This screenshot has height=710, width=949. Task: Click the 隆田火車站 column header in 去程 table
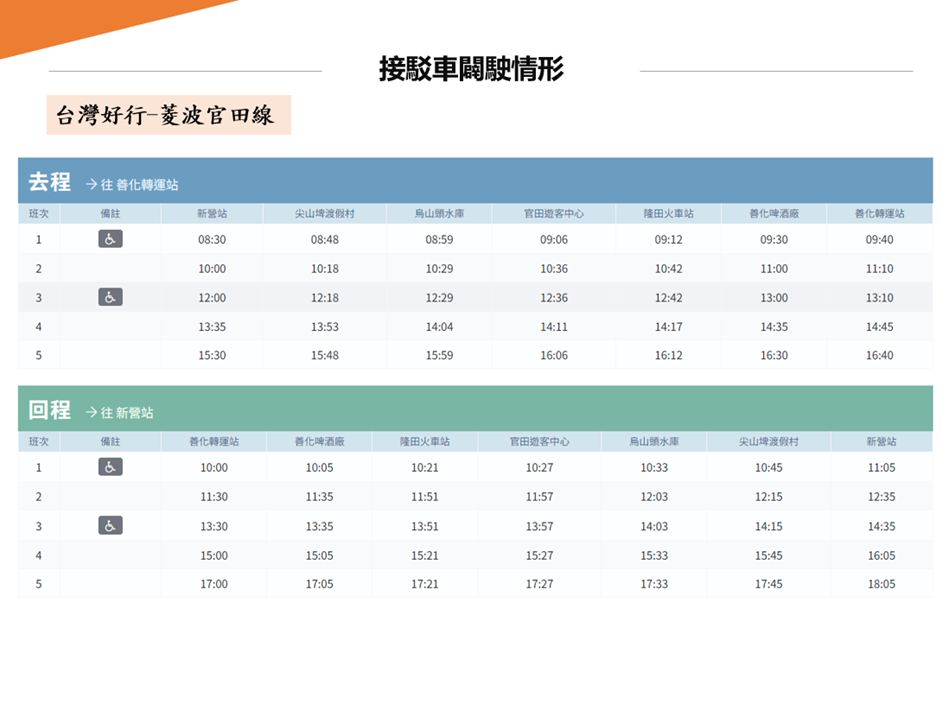[668, 214]
